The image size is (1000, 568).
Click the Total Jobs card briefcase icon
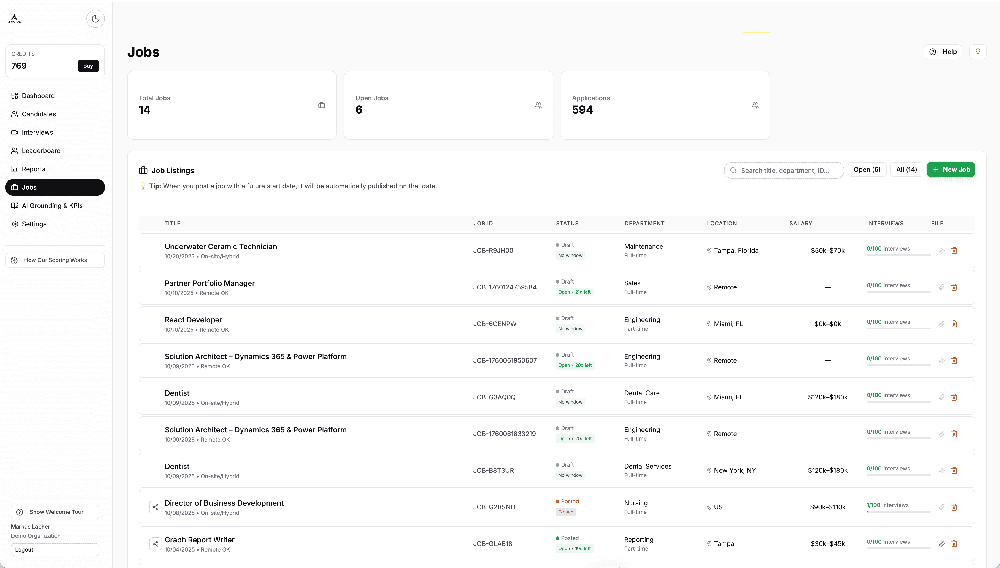[x=321, y=105]
